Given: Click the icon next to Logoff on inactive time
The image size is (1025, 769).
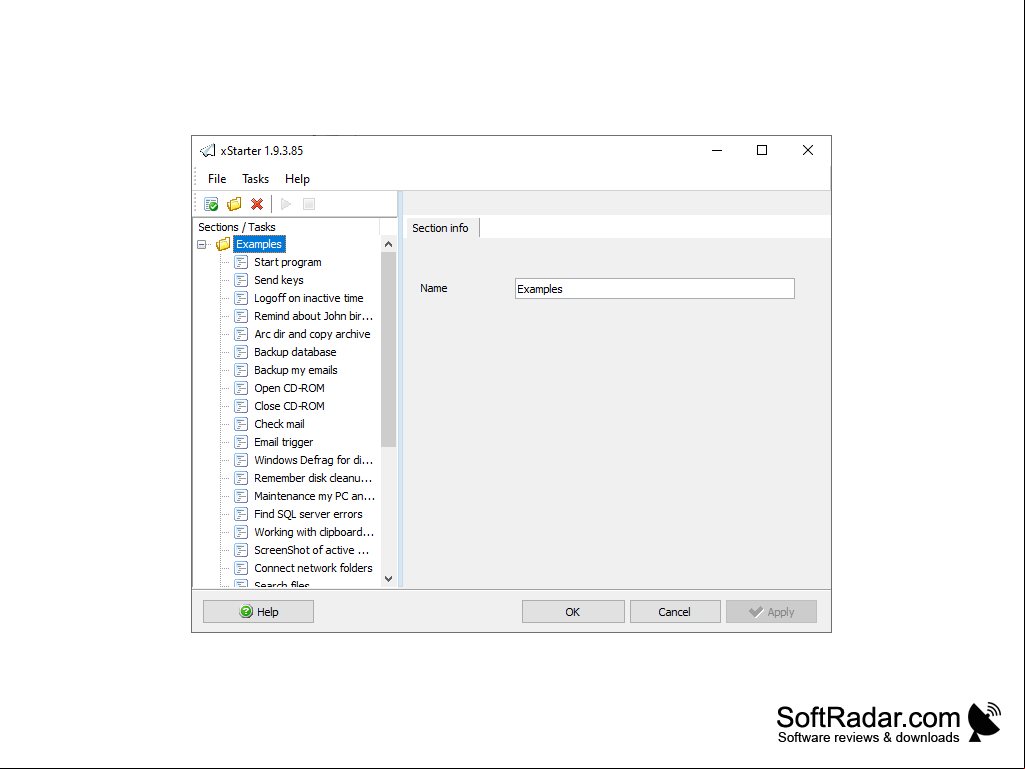Looking at the screenshot, I should pyautogui.click(x=241, y=298).
